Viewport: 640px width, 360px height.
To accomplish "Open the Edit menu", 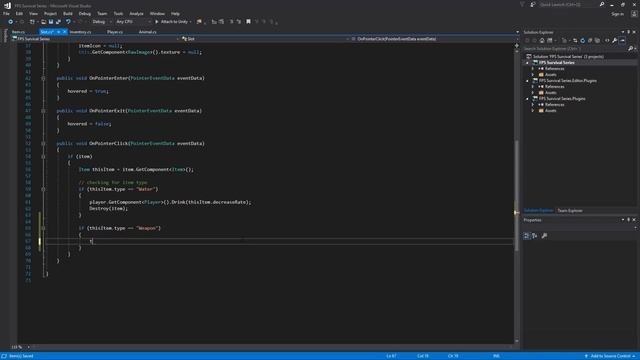I will point(19,13).
